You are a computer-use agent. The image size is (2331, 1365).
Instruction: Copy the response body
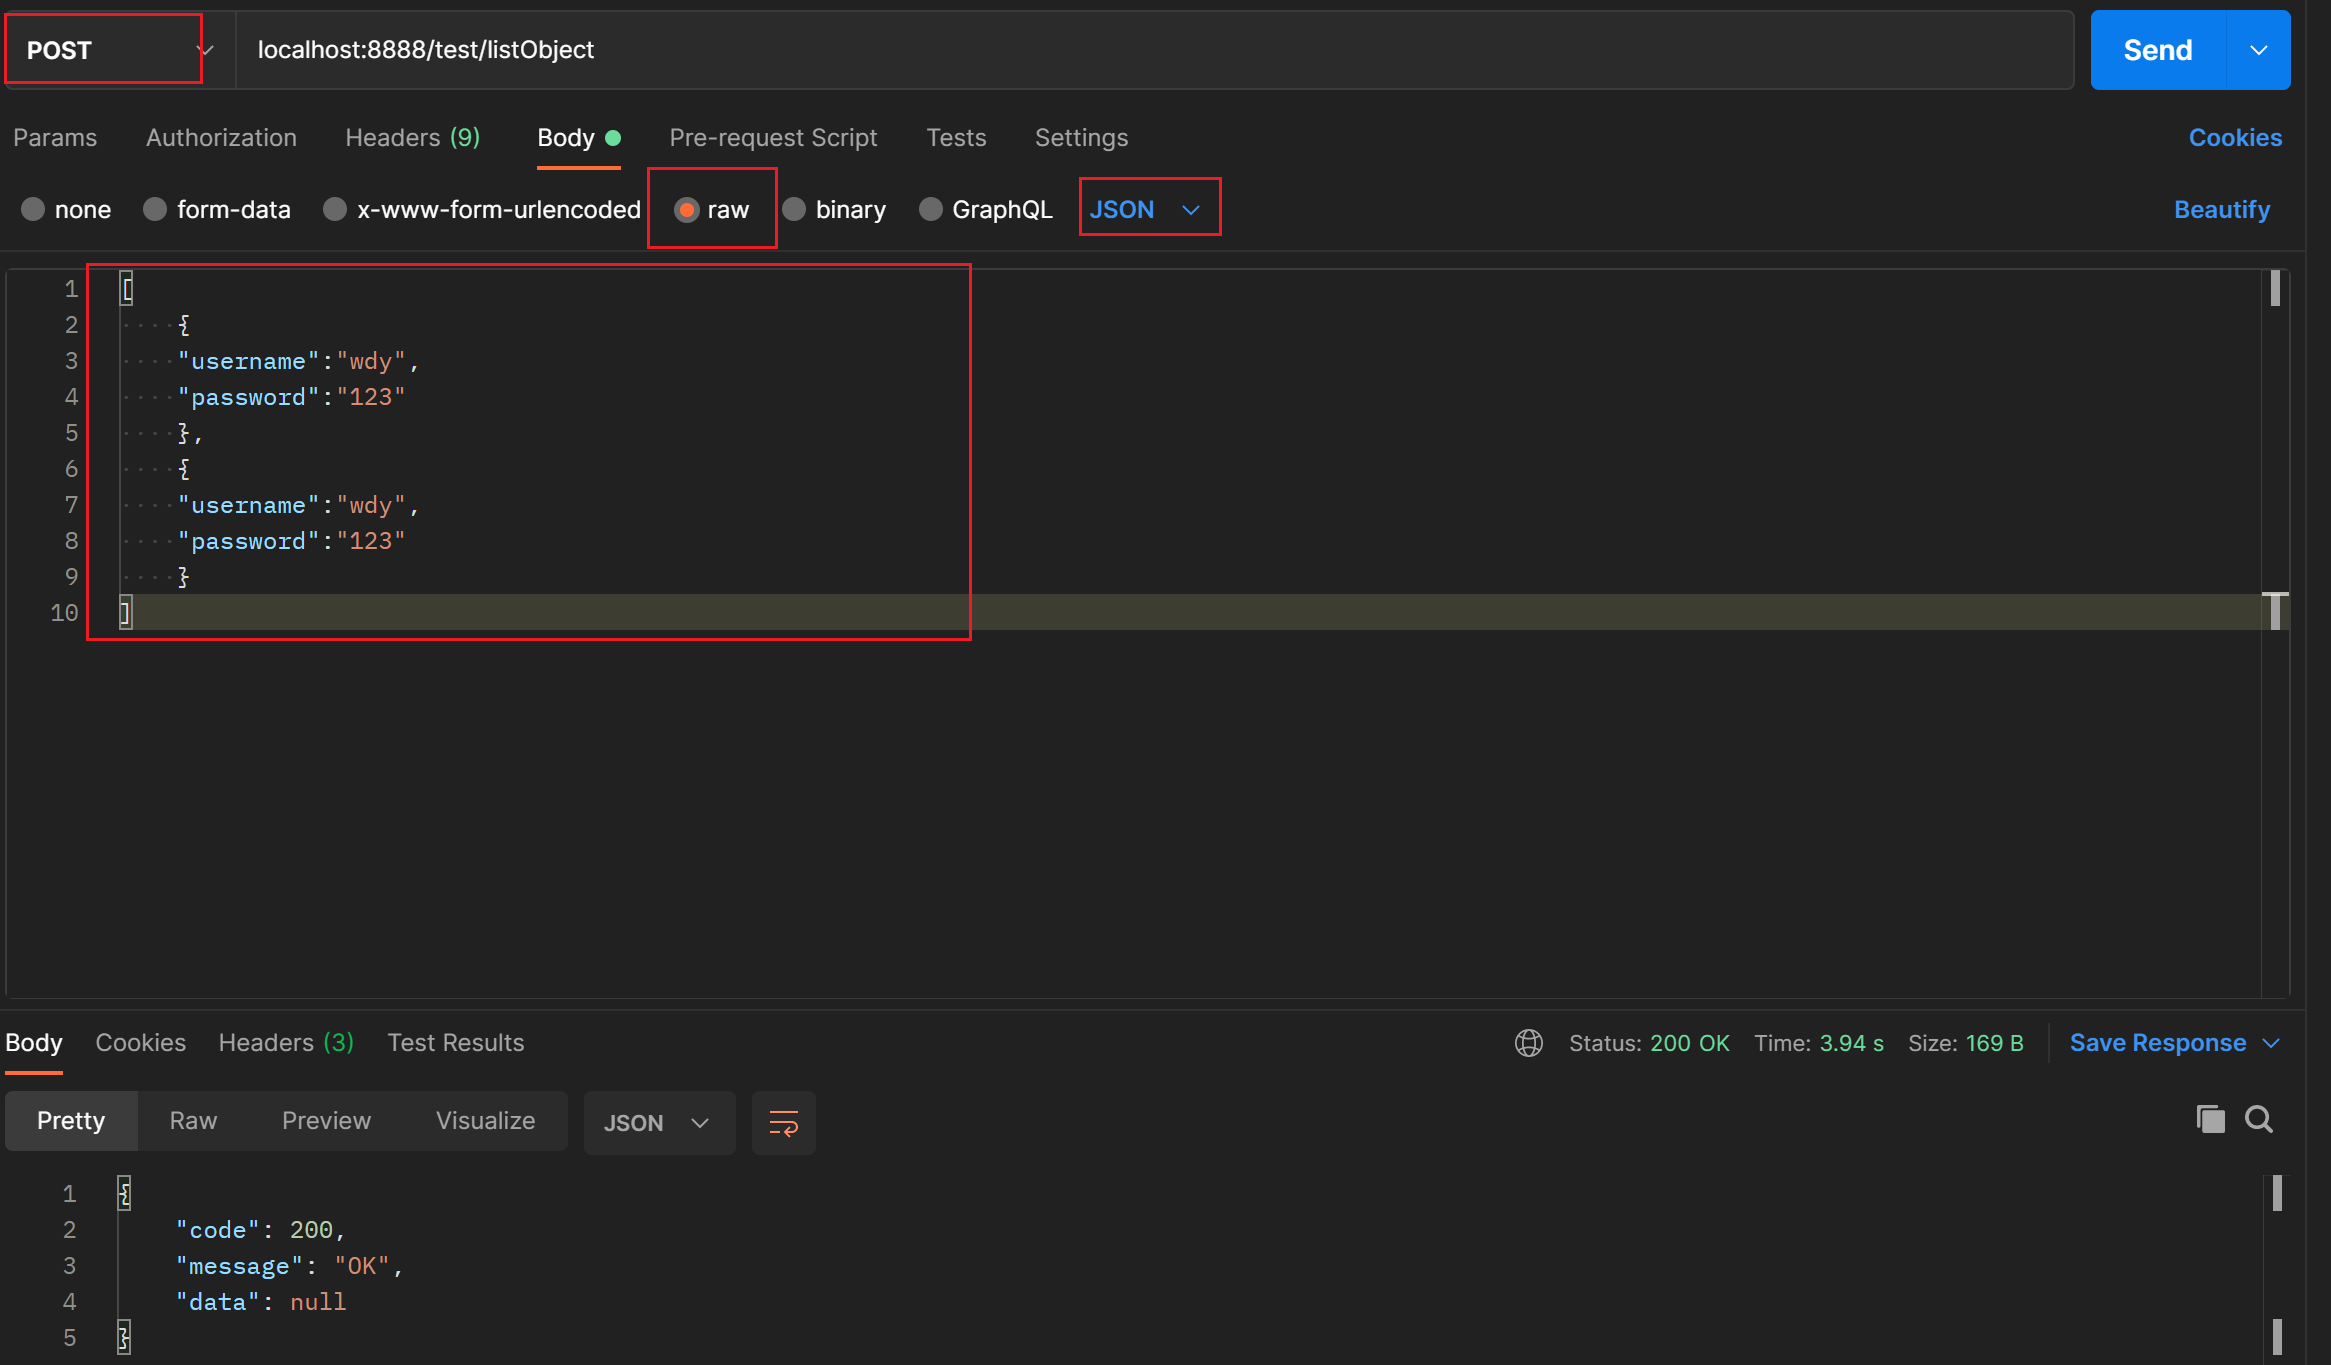[x=2210, y=1119]
